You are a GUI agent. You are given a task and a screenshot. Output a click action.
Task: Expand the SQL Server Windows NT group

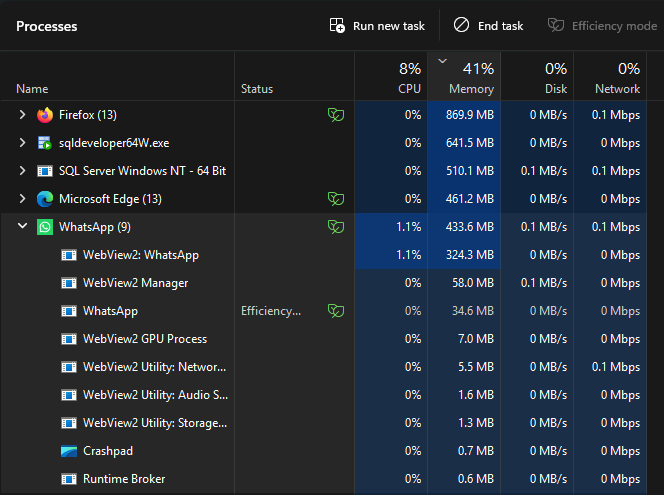point(22,171)
